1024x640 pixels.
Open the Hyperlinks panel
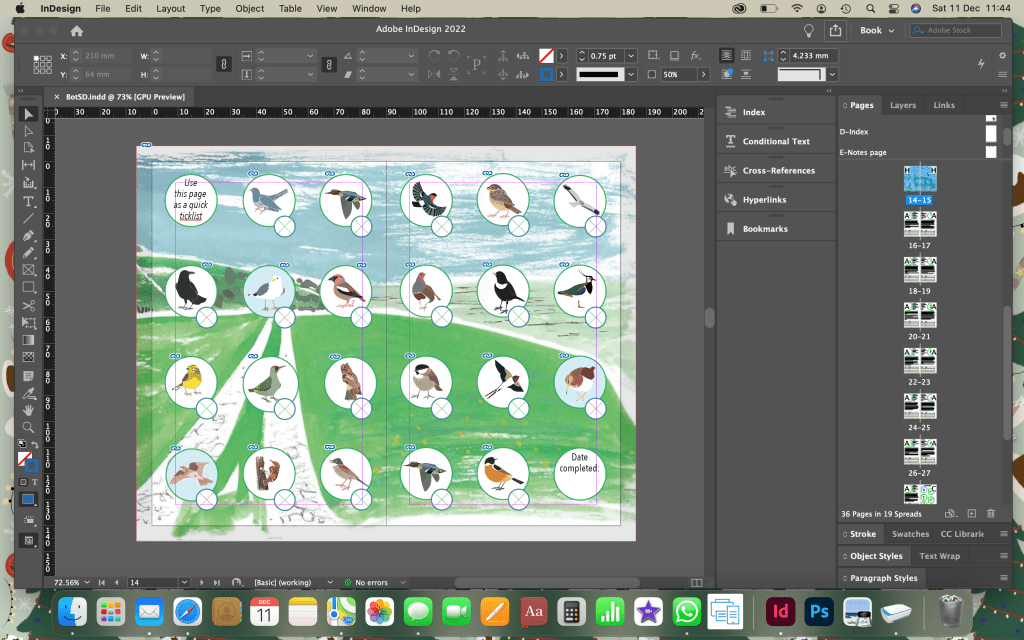(765, 200)
